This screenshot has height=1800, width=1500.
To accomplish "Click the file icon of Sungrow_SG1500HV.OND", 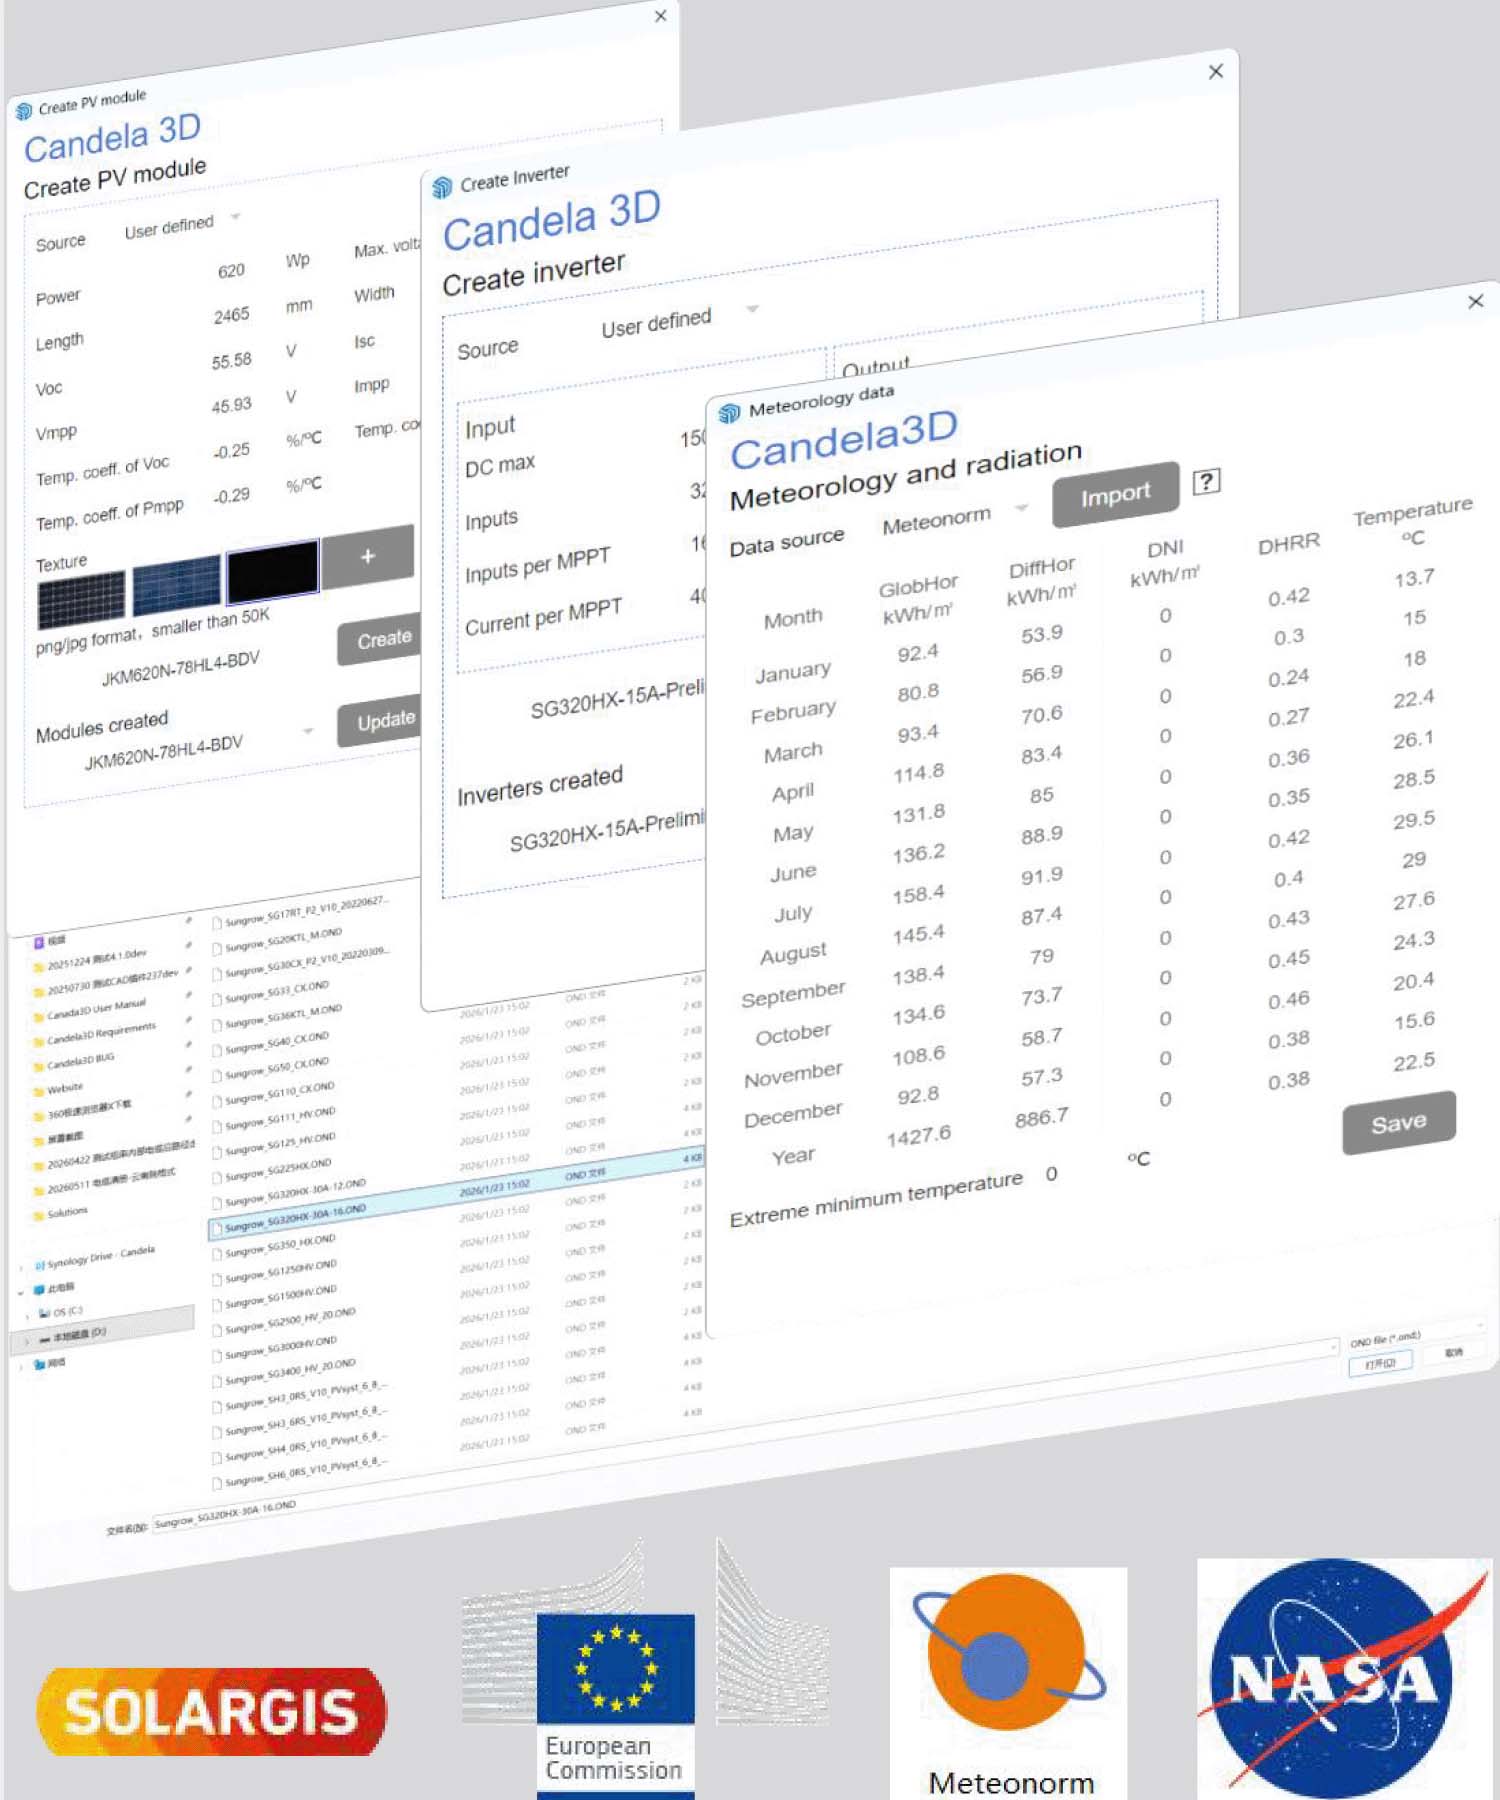I will [217, 1304].
